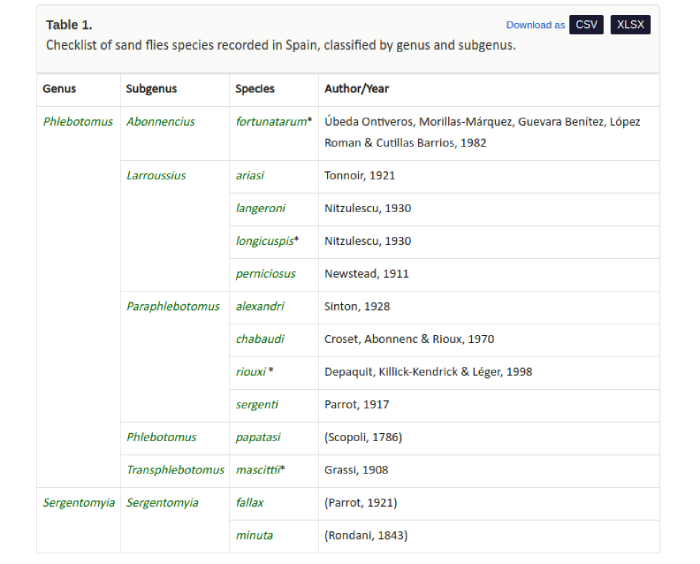The height and width of the screenshot is (564, 700).
Task: Open the papatasi species entry
Action: tap(258, 437)
